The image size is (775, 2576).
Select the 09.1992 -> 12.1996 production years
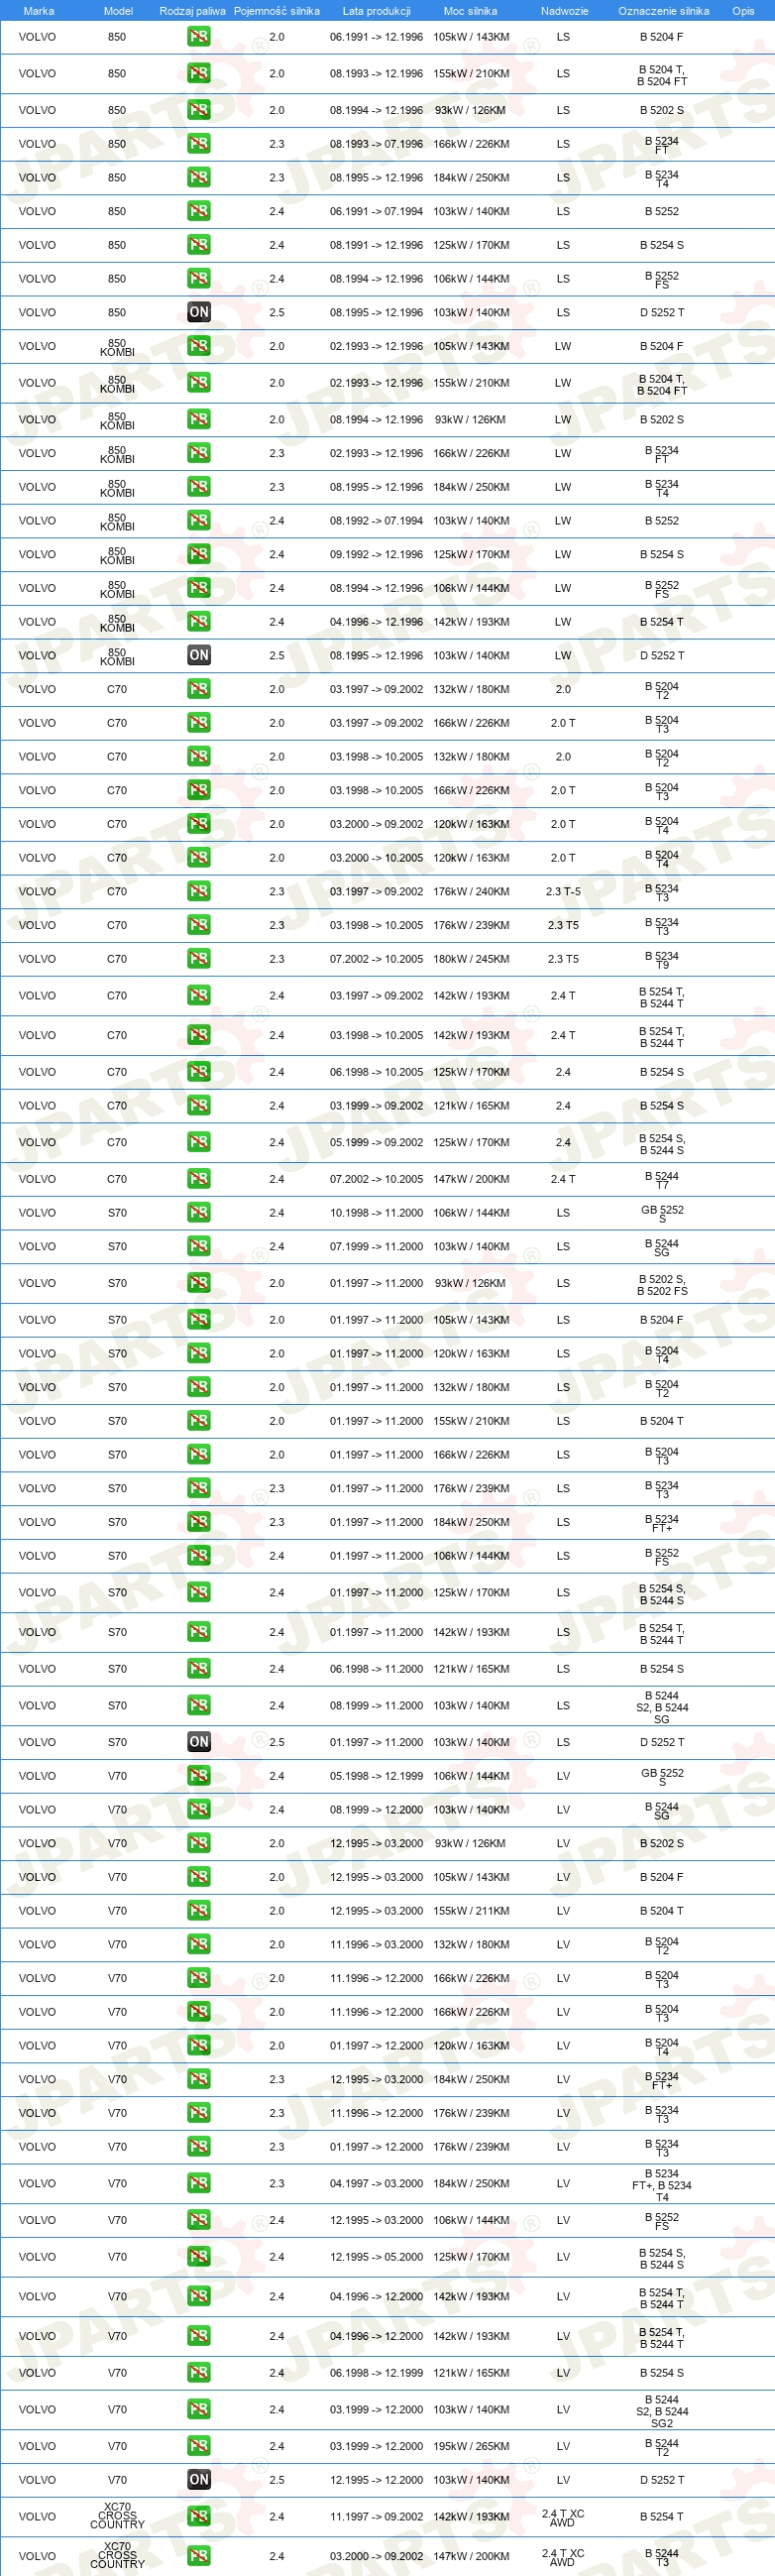[376, 554]
